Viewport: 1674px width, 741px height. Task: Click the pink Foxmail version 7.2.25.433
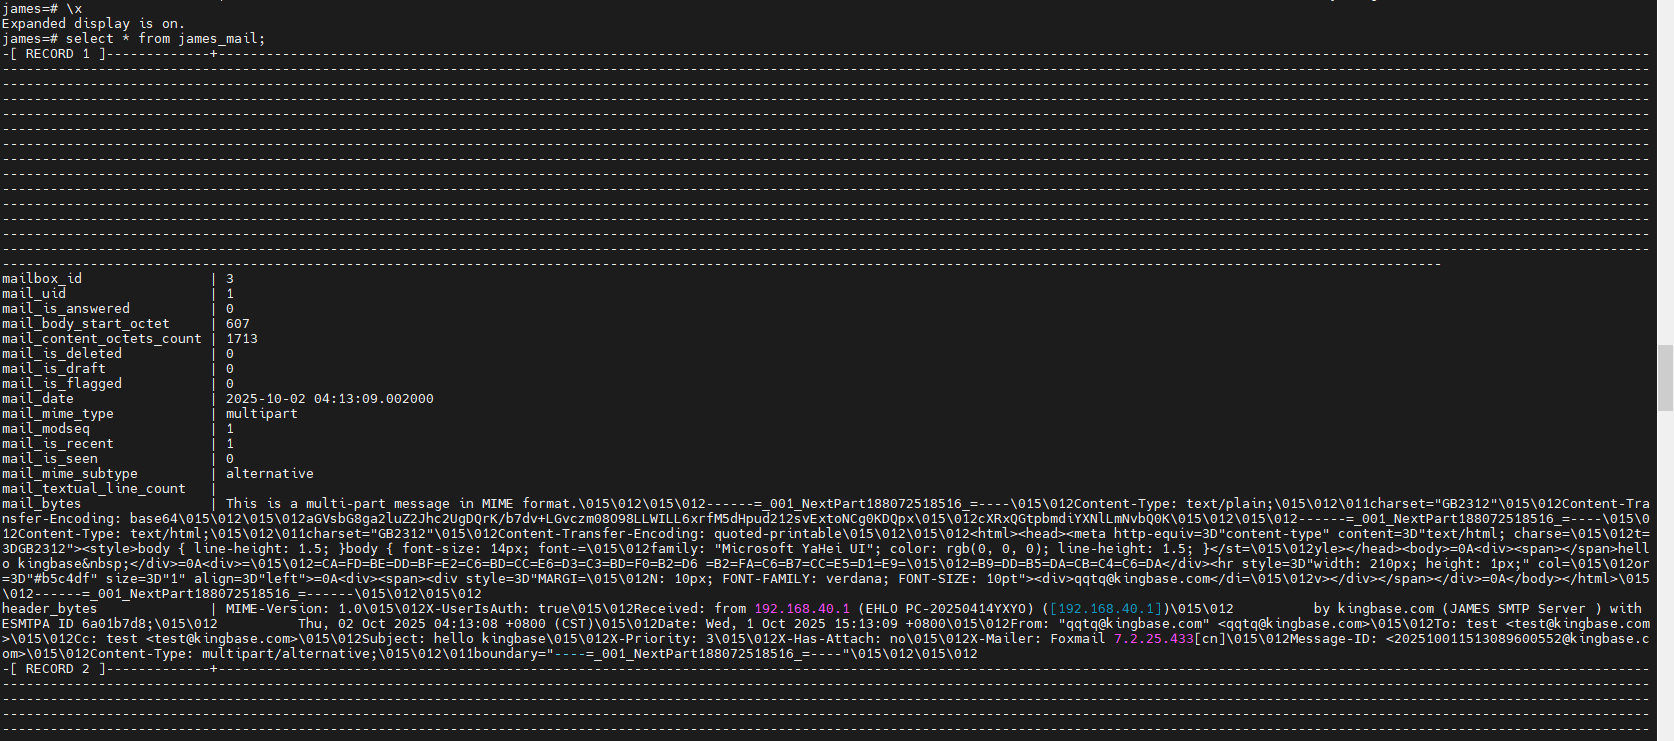click(1153, 639)
